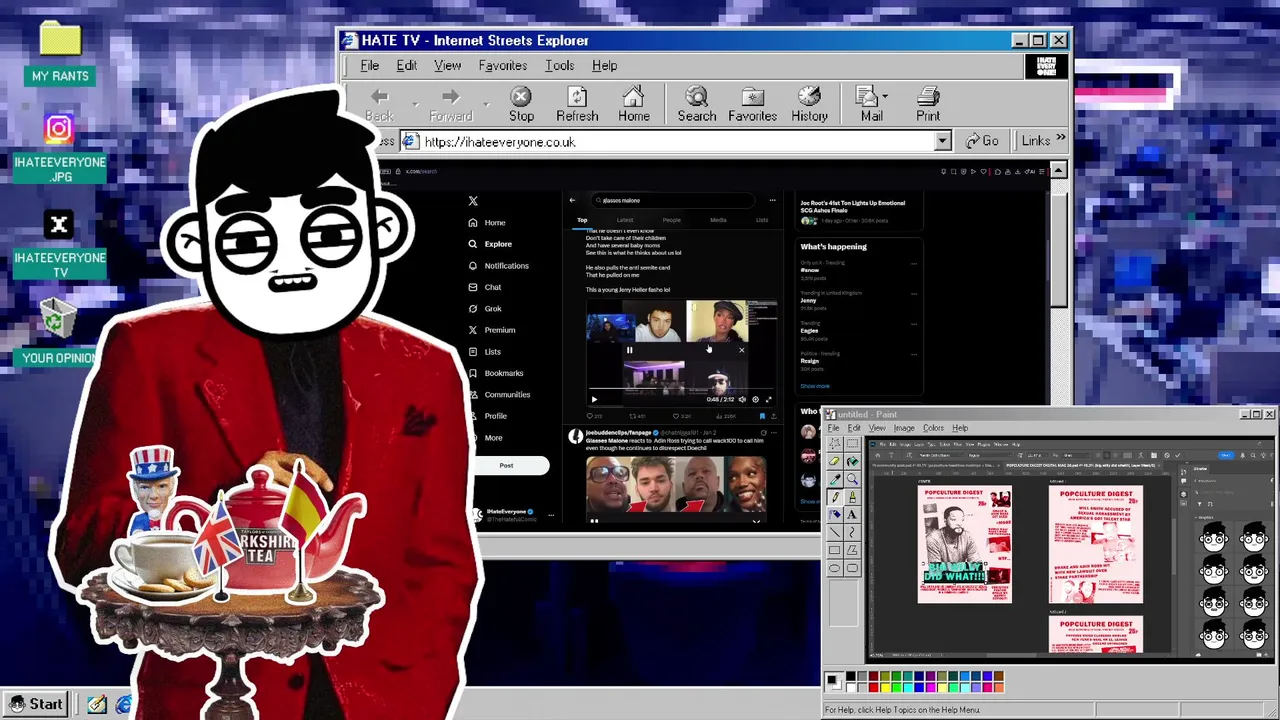
Task: Switch to the People tab on X search
Action: 672,220
